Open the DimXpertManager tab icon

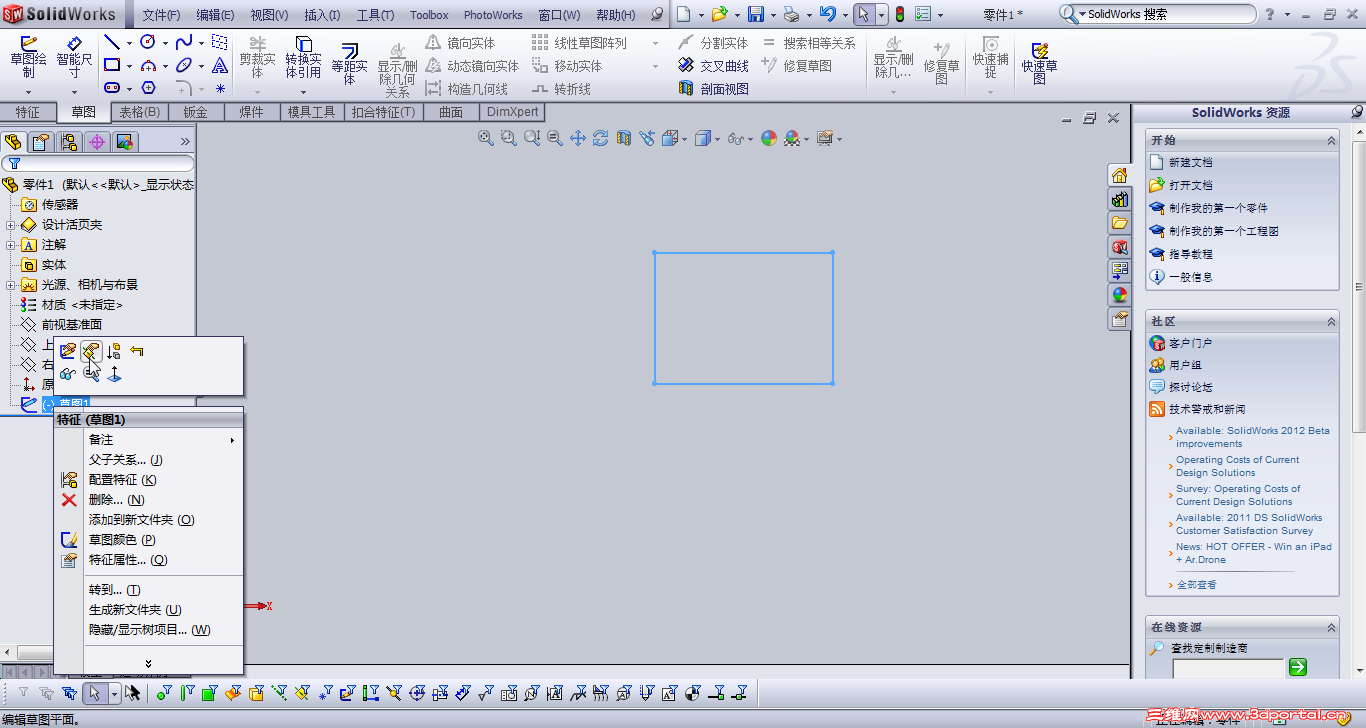(97, 141)
